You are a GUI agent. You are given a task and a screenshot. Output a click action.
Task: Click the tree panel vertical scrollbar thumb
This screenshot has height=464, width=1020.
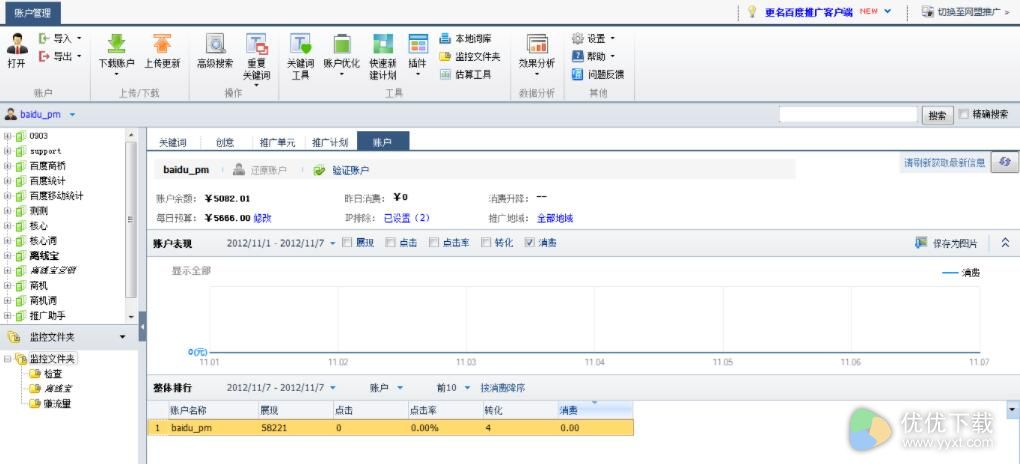(x=131, y=219)
